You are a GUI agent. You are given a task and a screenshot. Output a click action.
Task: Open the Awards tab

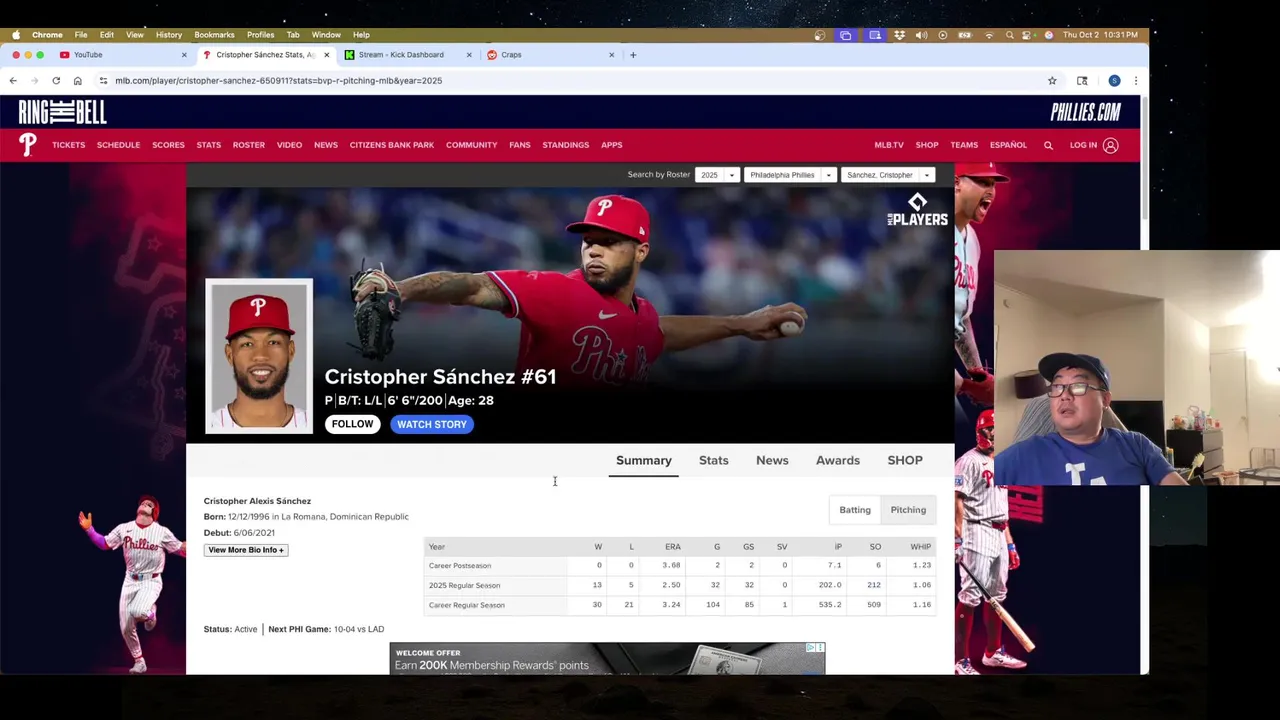(838, 460)
